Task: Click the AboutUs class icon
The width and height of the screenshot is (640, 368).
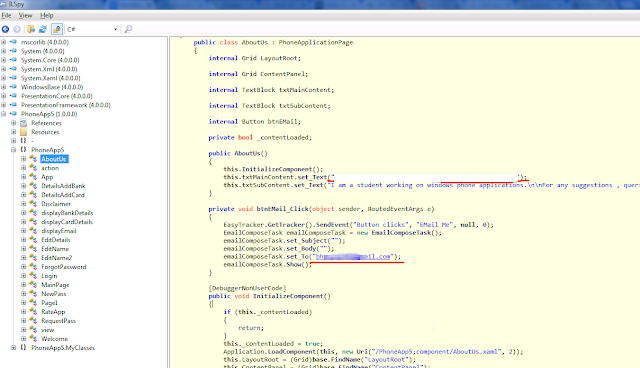Action: [x=33, y=159]
